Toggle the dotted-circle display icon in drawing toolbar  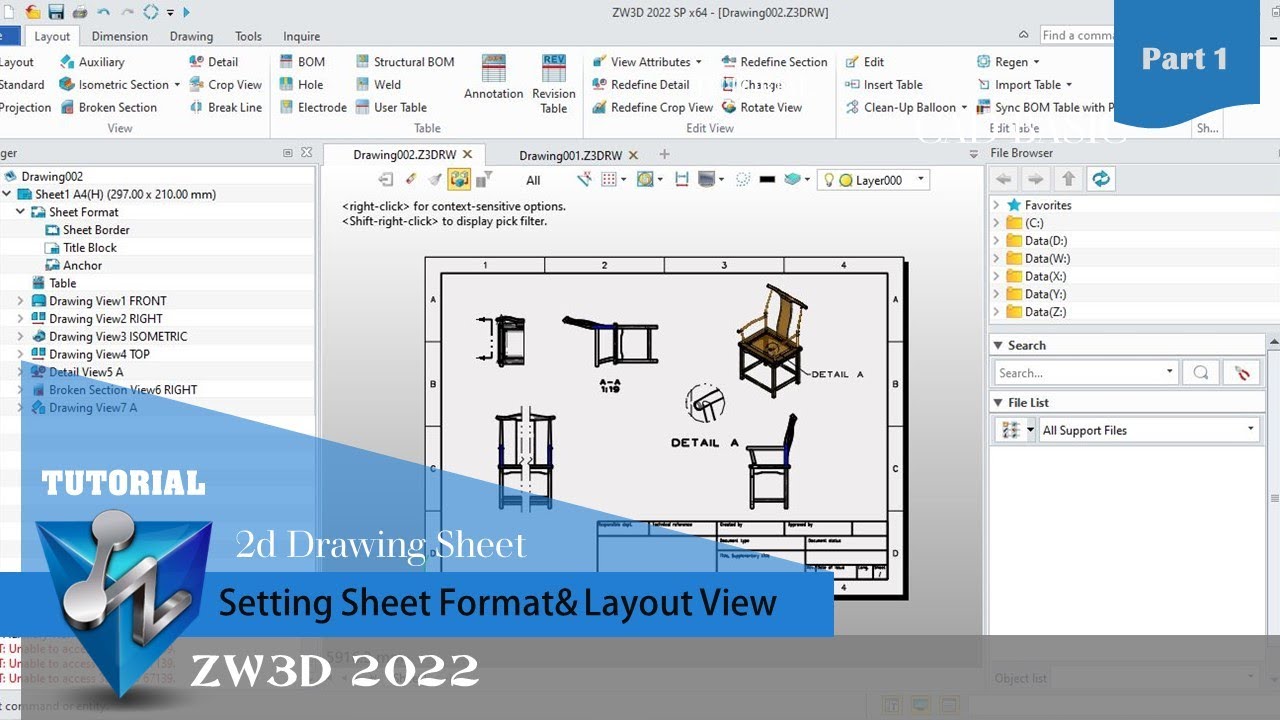743,180
